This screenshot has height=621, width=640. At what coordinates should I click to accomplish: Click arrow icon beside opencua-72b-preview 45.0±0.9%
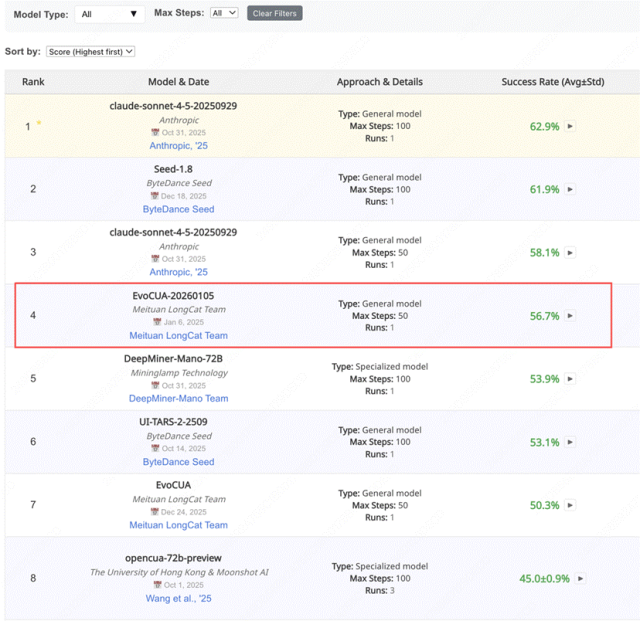click(581, 579)
